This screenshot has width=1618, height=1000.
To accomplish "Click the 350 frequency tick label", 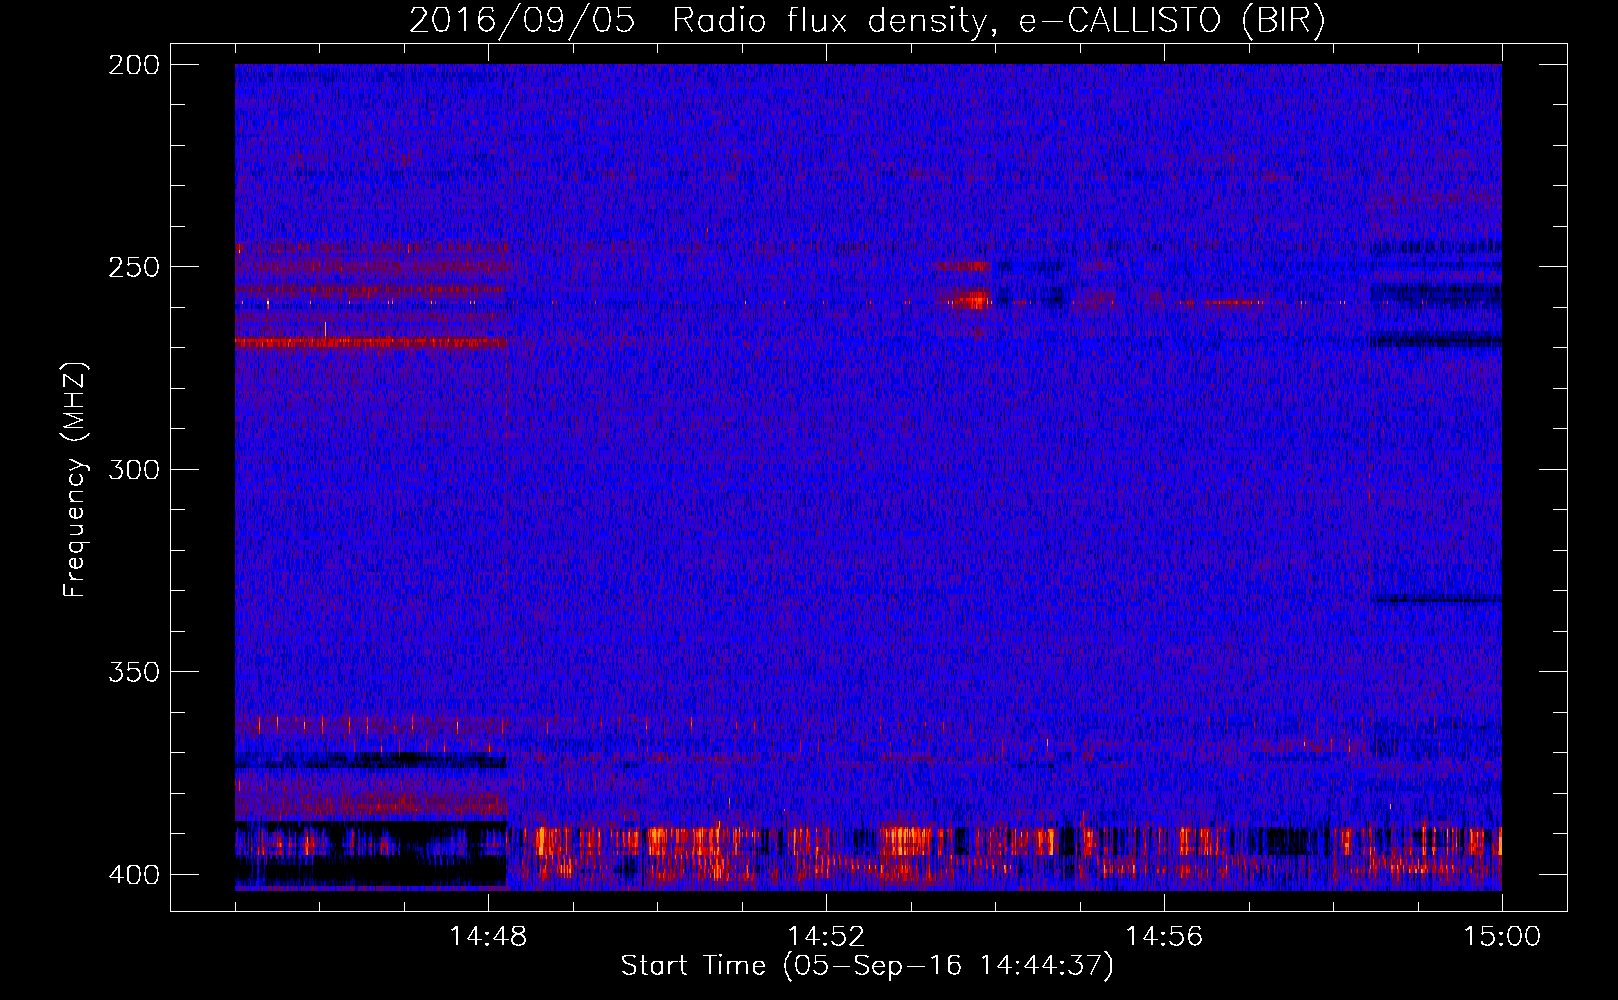I will coord(133,672).
